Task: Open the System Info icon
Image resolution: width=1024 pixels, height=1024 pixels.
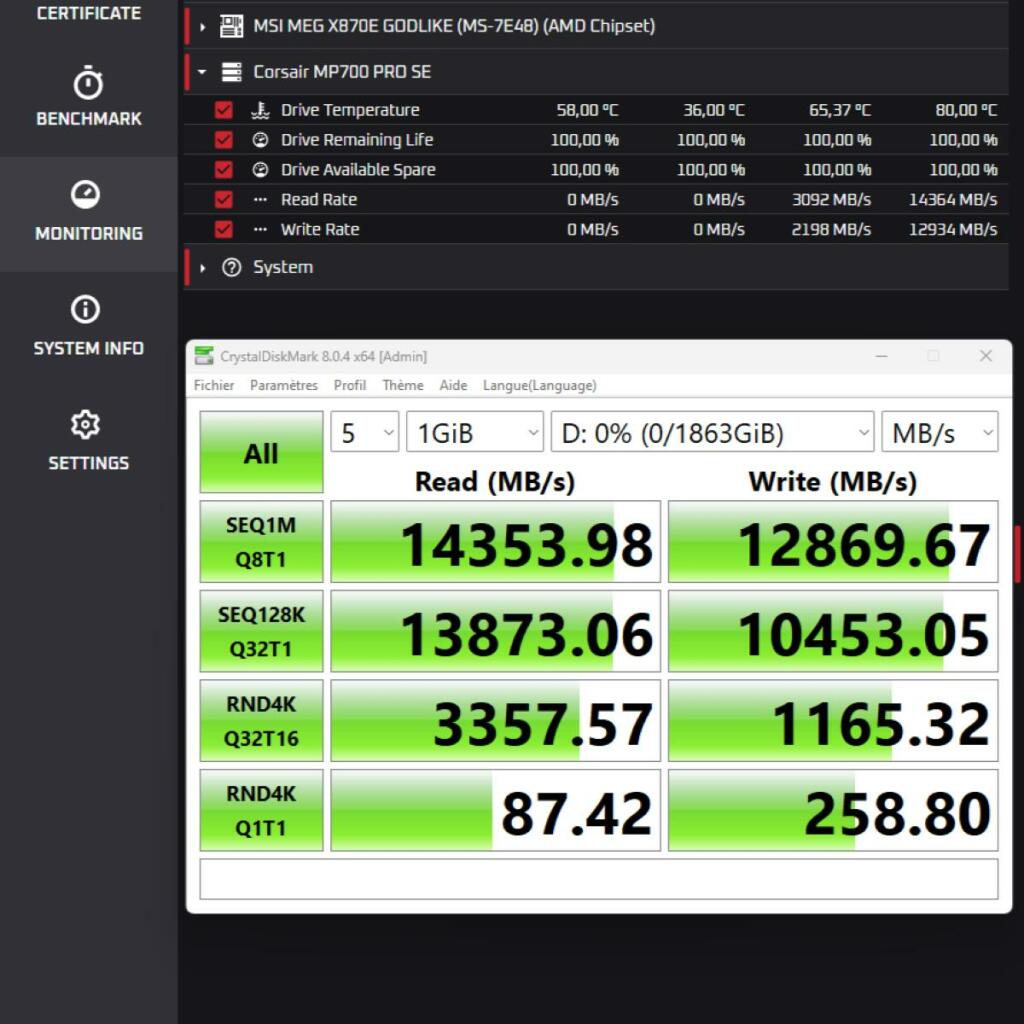Action: [x=86, y=310]
